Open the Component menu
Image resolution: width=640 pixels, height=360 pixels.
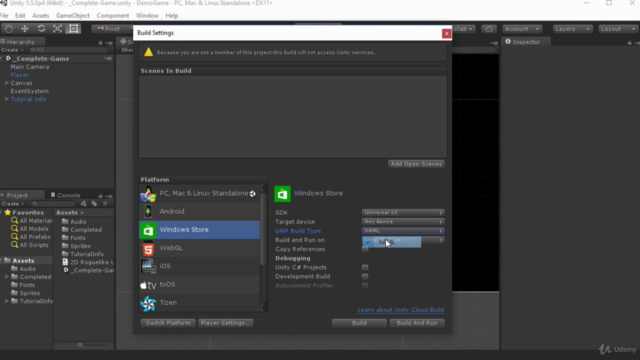(x=113, y=16)
